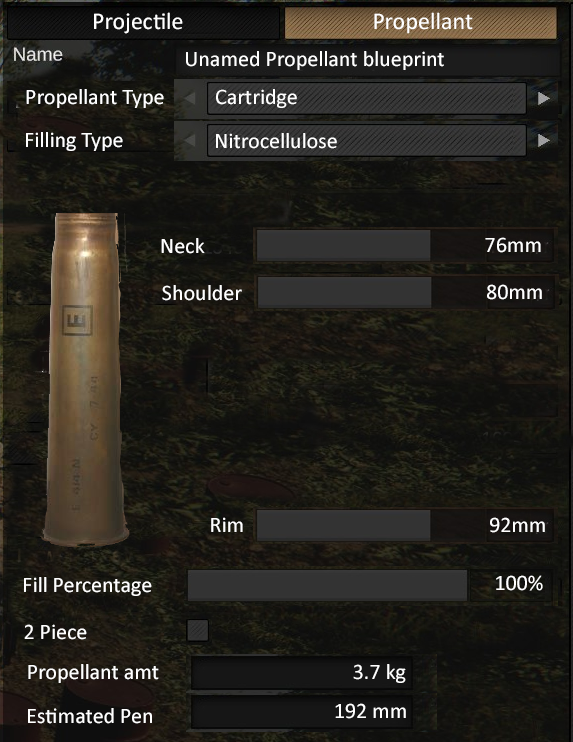Viewport: 573px width, 742px height.
Task: Adjust the Rim diameter slider
Action: click(404, 525)
